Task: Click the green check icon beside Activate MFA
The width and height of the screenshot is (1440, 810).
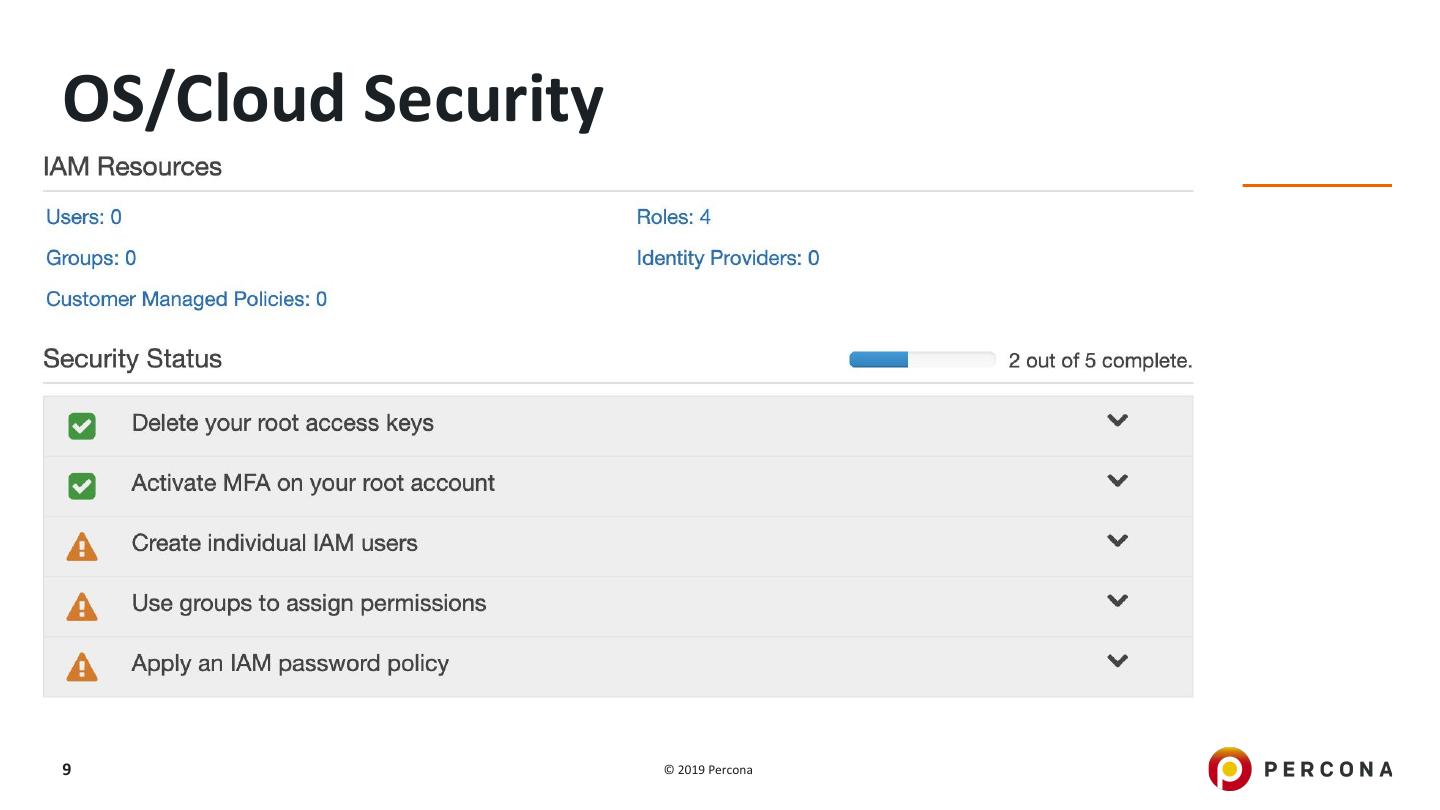Action: 82,487
